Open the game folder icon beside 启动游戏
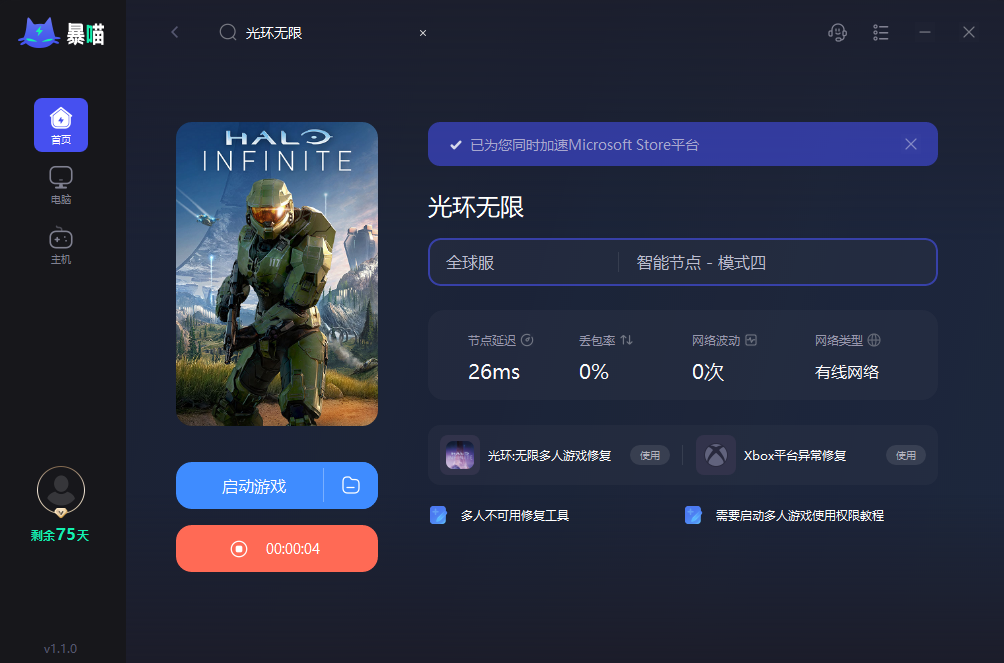The width and height of the screenshot is (1004, 663). pos(351,486)
